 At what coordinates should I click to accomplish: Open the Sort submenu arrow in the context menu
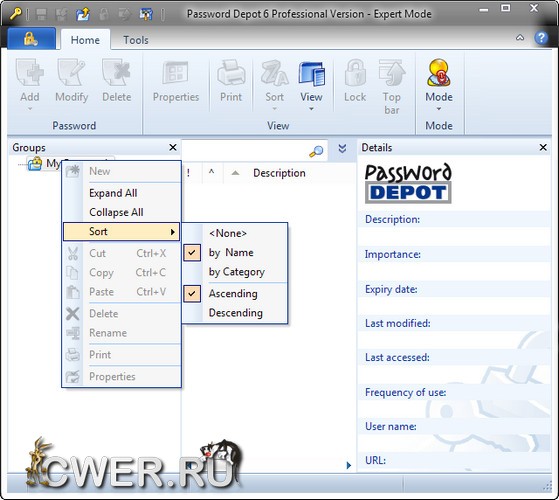(x=173, y=232)
